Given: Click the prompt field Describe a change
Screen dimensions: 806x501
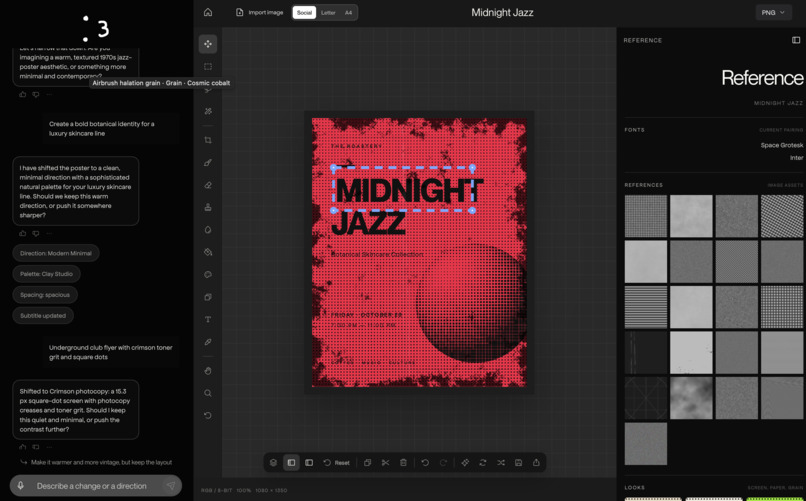Looking at the screenshot, I should 96,486.
